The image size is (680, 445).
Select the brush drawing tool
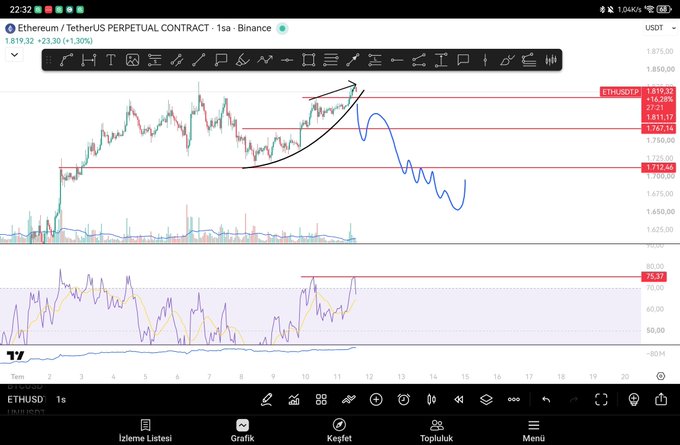click(x=507, y=60)
